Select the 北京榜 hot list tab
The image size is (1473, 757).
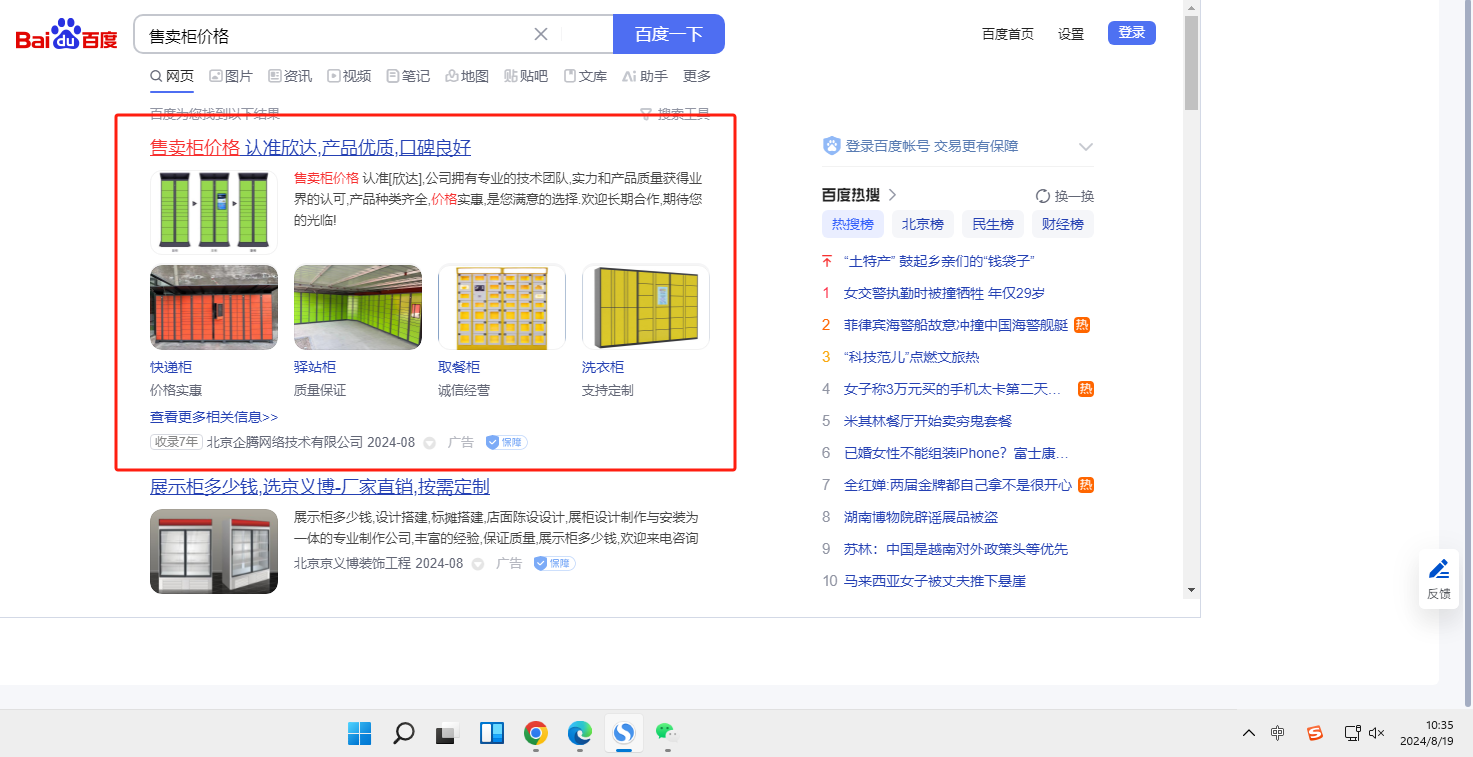[x=922, y=224]
